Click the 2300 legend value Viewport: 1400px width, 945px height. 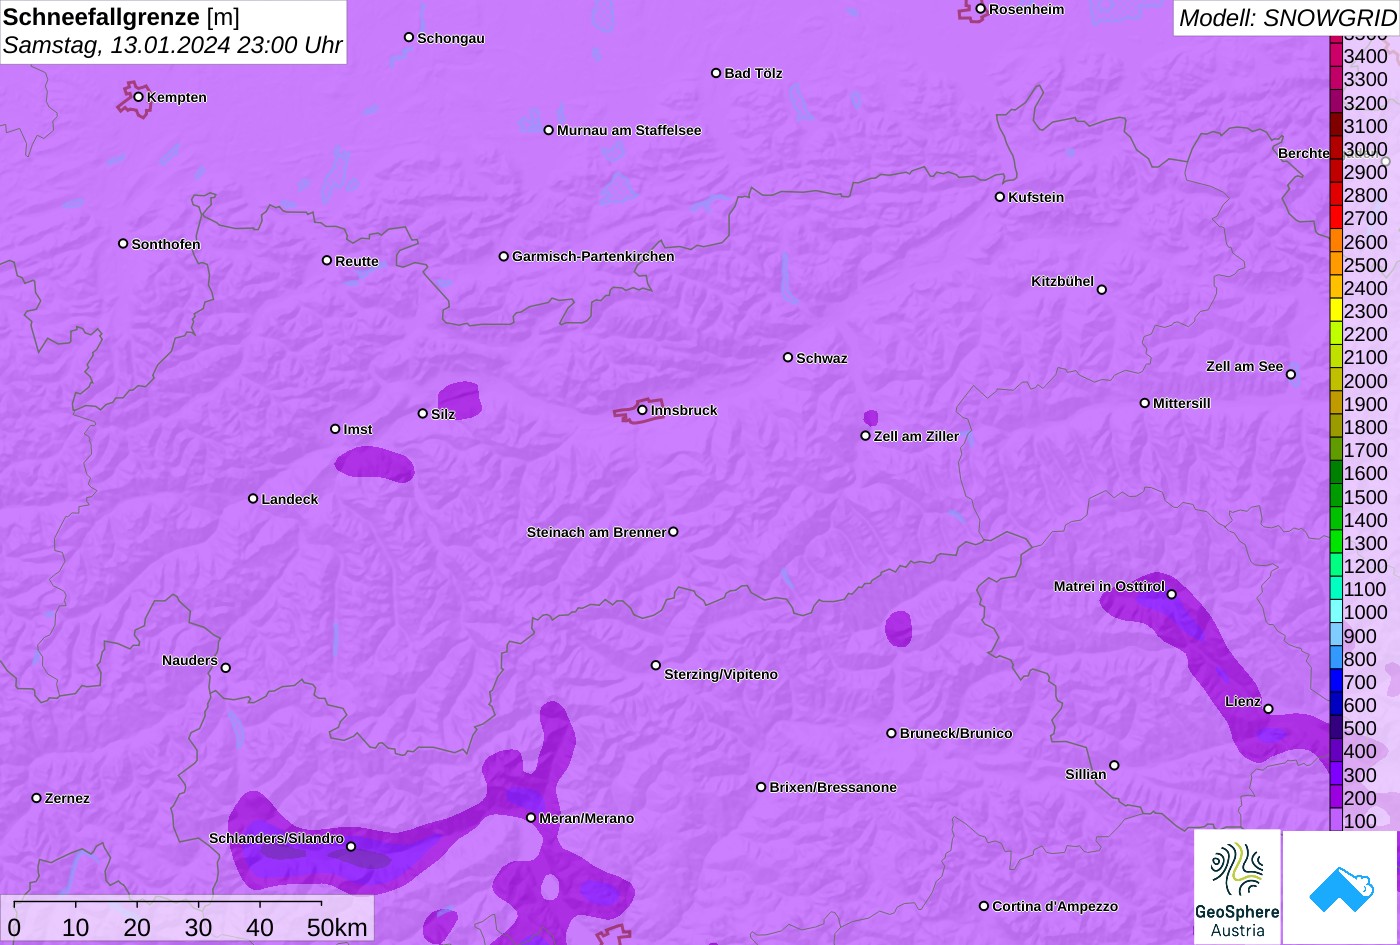1365,311
